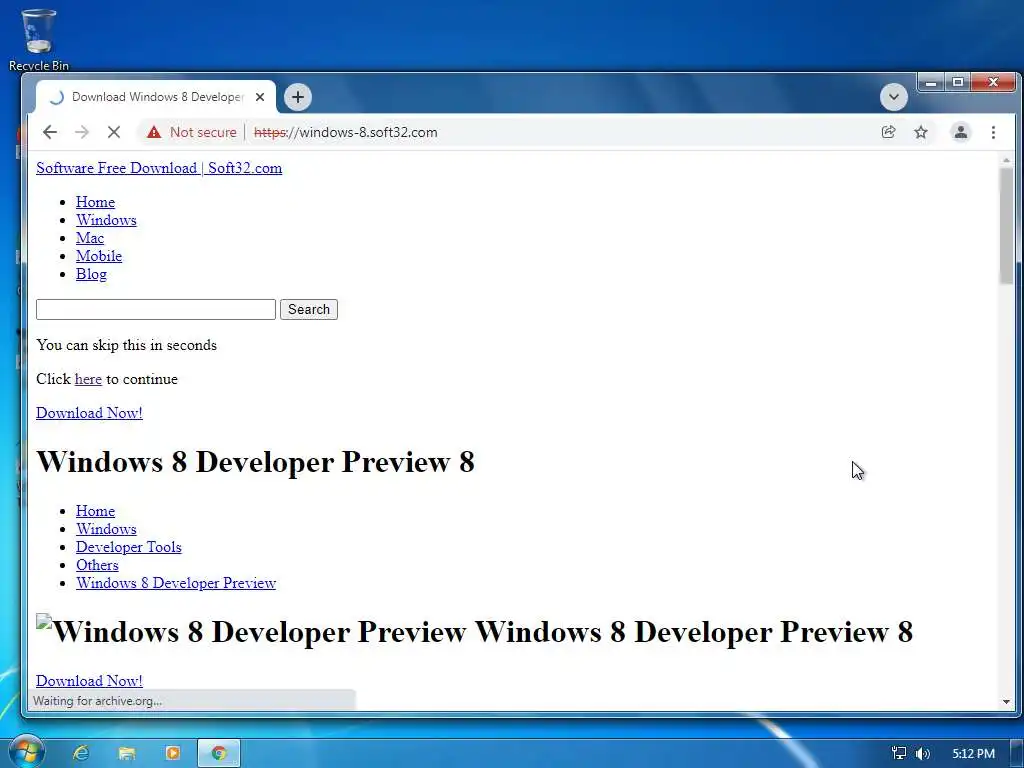The width and height of the screenshot is (1024, 768).
Task: Open Chrome's three-dot menu
Action: pyautogui.click(x=993, y=132)
